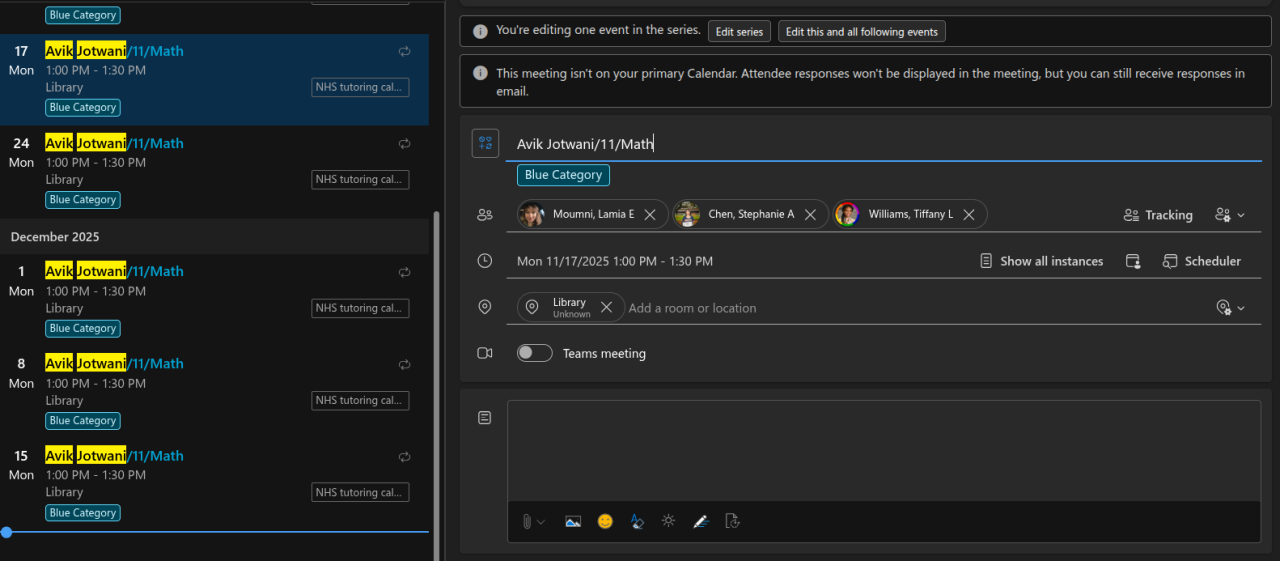Click Show all instances

click(1041, 261)
